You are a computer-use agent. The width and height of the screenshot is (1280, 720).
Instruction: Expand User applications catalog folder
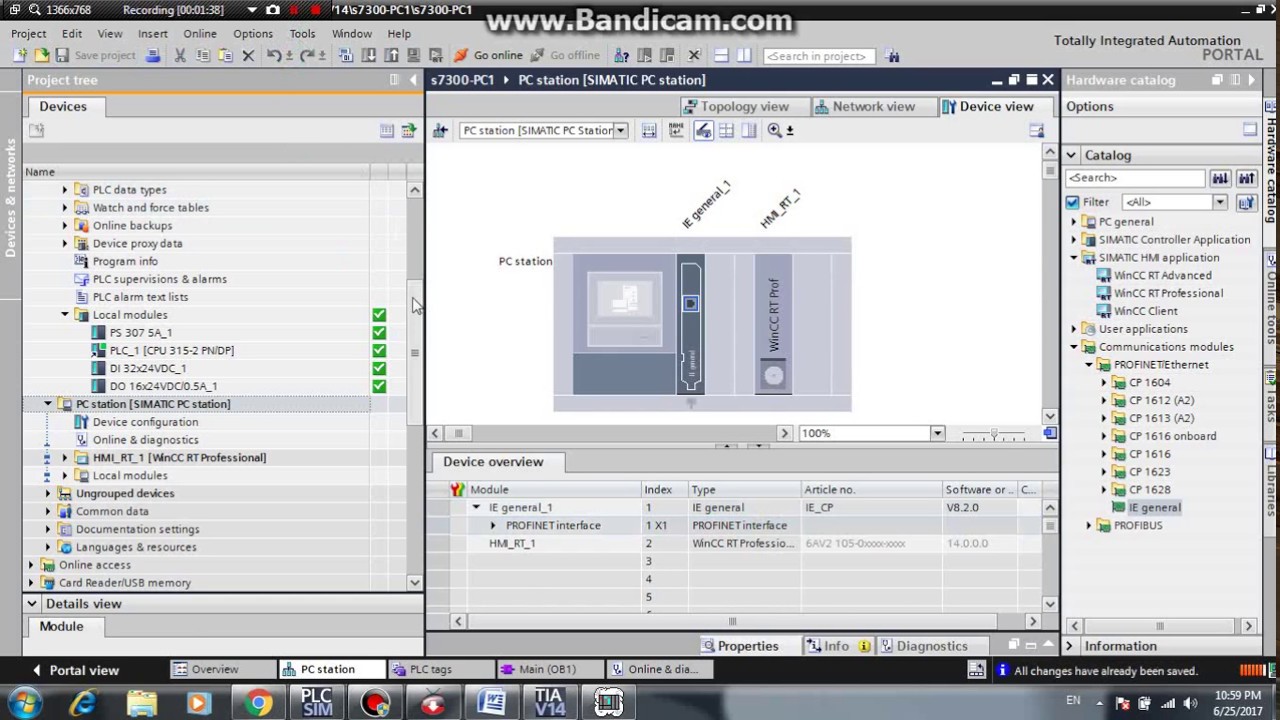click(x=1074, y=329)
